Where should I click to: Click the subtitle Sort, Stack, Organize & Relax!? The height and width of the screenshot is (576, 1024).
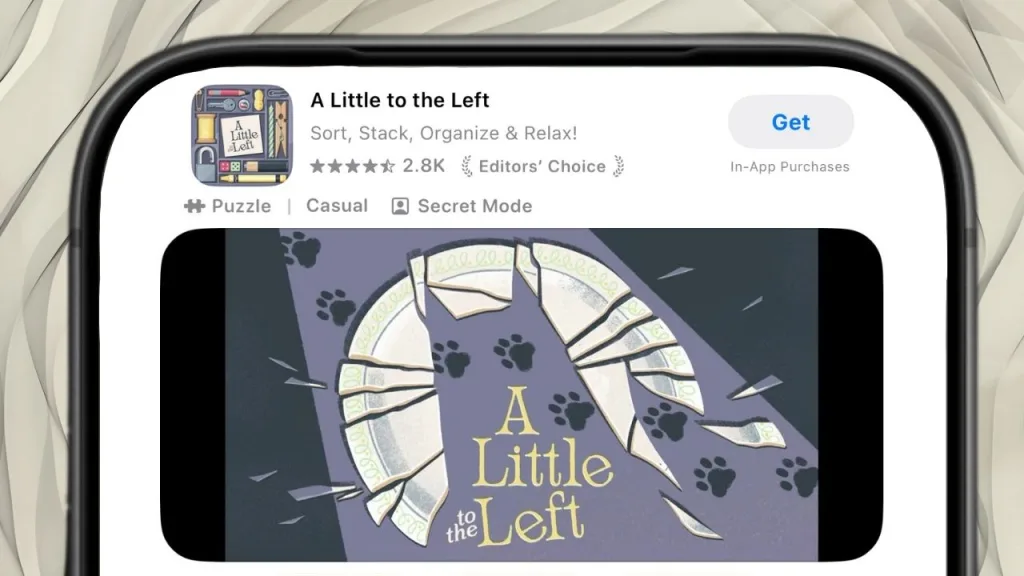coord(443,133)
